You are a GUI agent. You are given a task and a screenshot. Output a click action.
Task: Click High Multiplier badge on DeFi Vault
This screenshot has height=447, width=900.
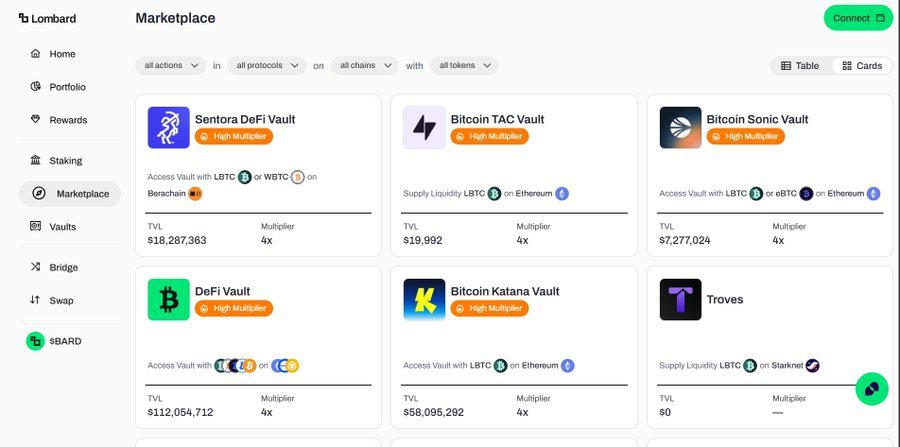tap(234, 308)
